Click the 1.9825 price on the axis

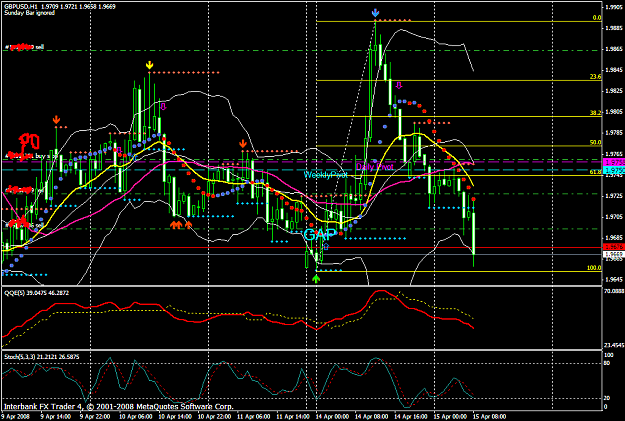pyautogui.click(x=615, y=91)
